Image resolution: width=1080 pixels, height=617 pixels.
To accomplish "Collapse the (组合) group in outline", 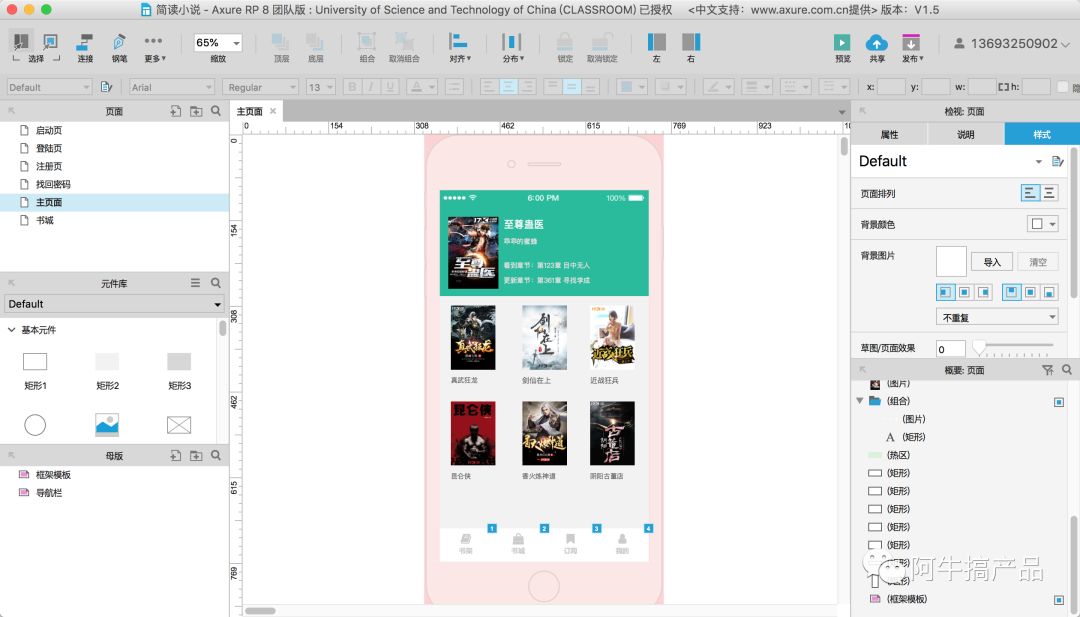I will [x=860, y=401].
